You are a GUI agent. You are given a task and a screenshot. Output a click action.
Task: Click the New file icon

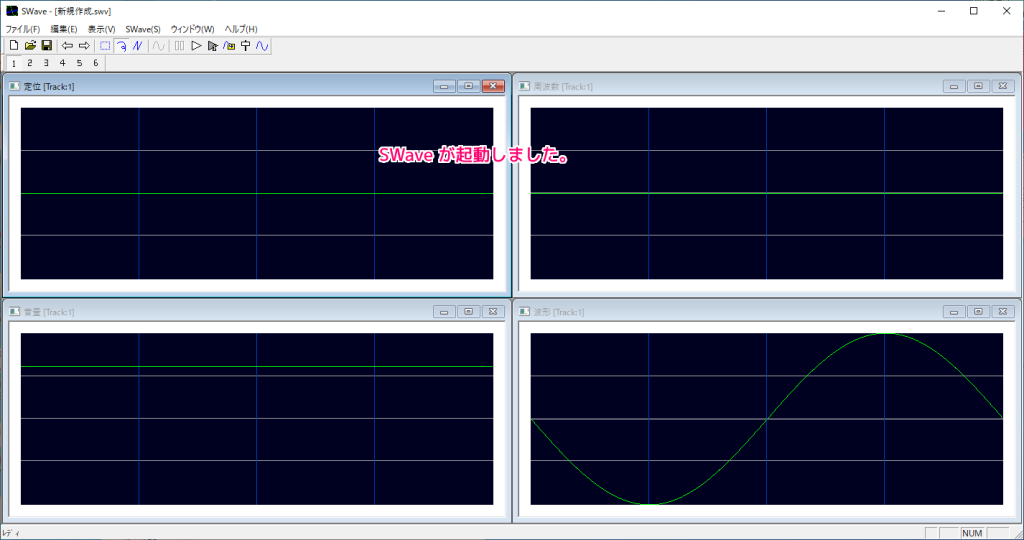click(13, 46)
